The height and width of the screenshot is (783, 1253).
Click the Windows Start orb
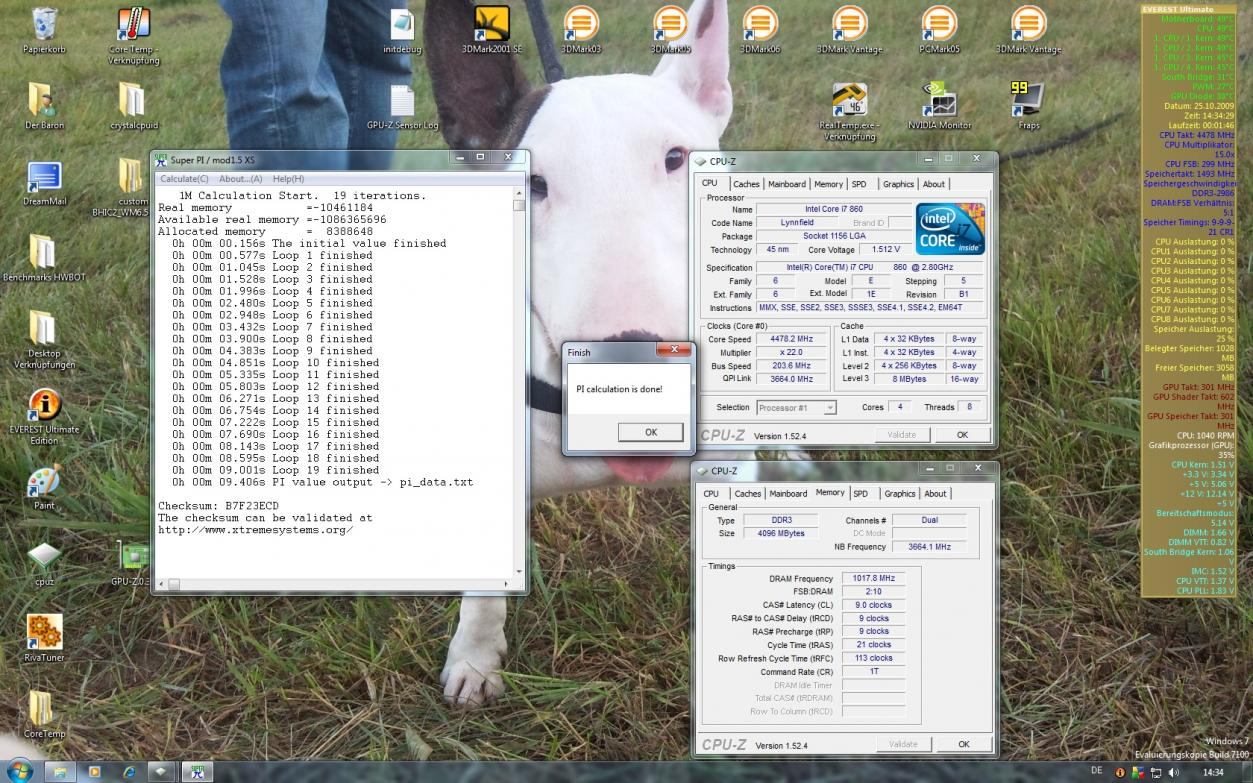[x=20, y=771]
